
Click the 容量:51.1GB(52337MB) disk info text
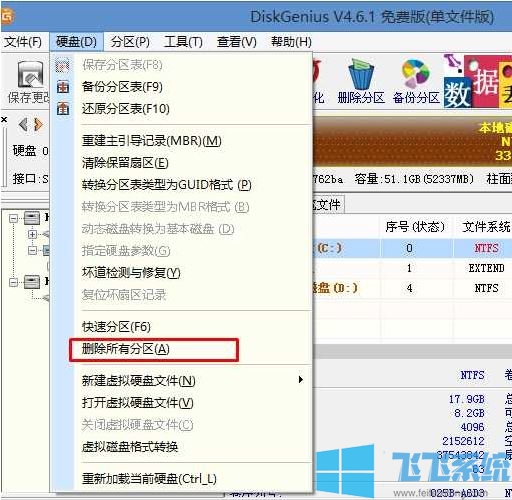414,179
